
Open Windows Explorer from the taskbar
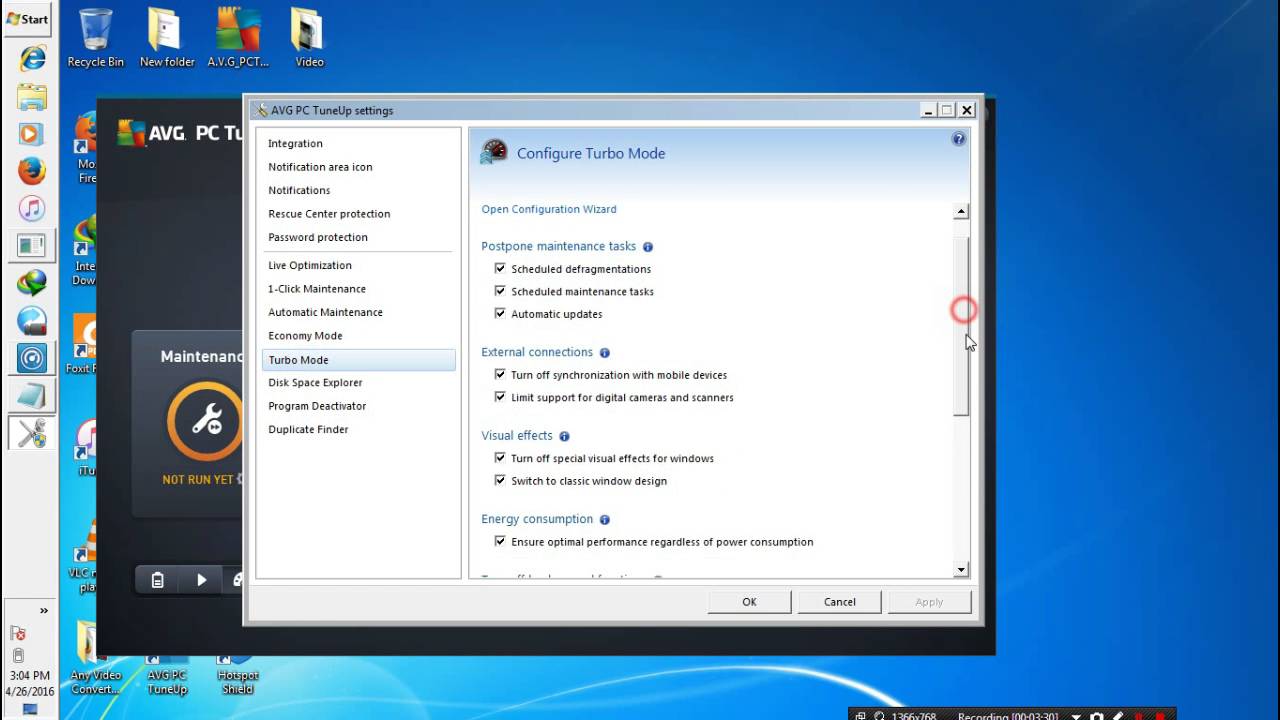[32, 96]
